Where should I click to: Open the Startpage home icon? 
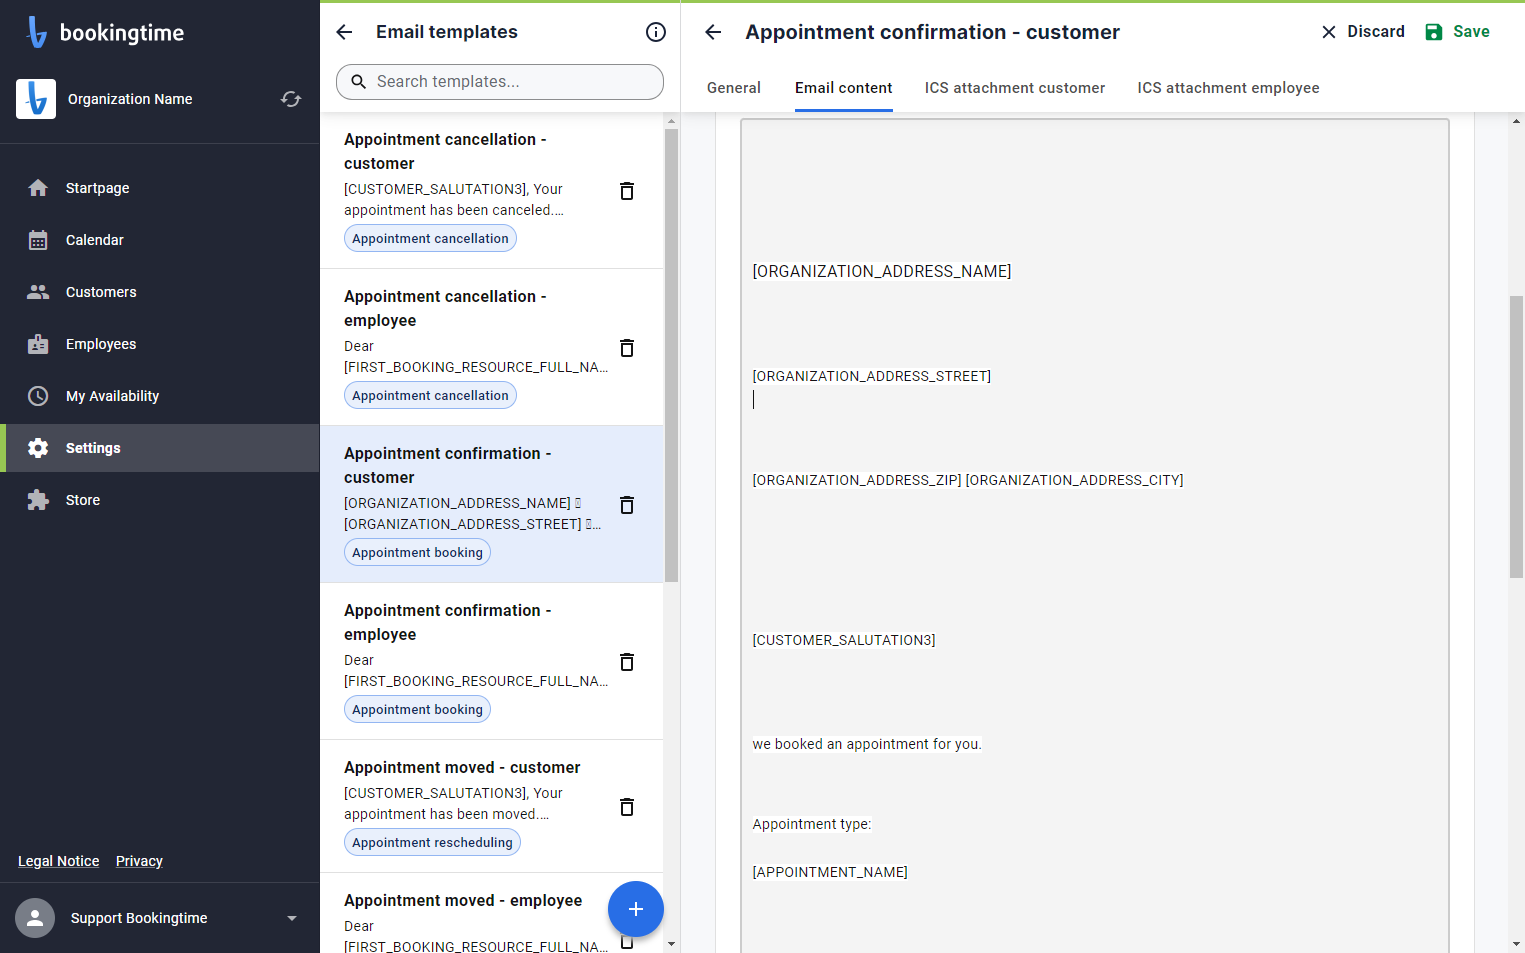coord(38,188)
